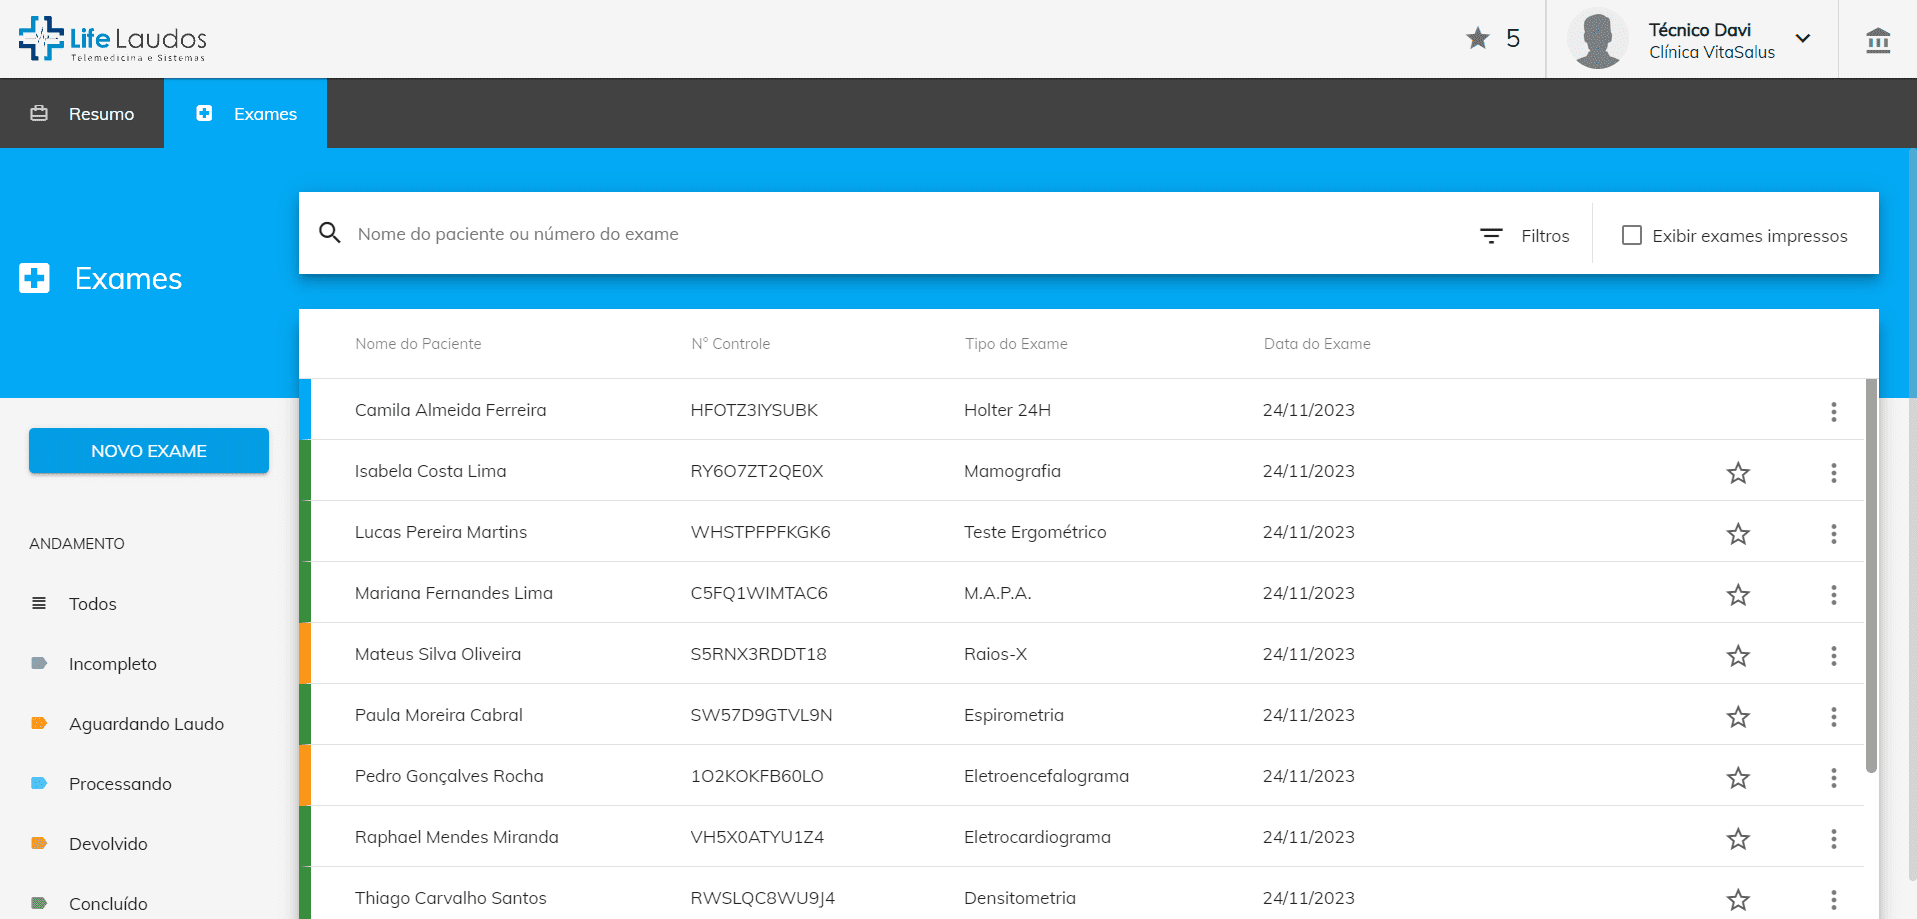Switch to the Resumo tab
The width and height of the screenshot is (1917, 919).
point(82,114)
